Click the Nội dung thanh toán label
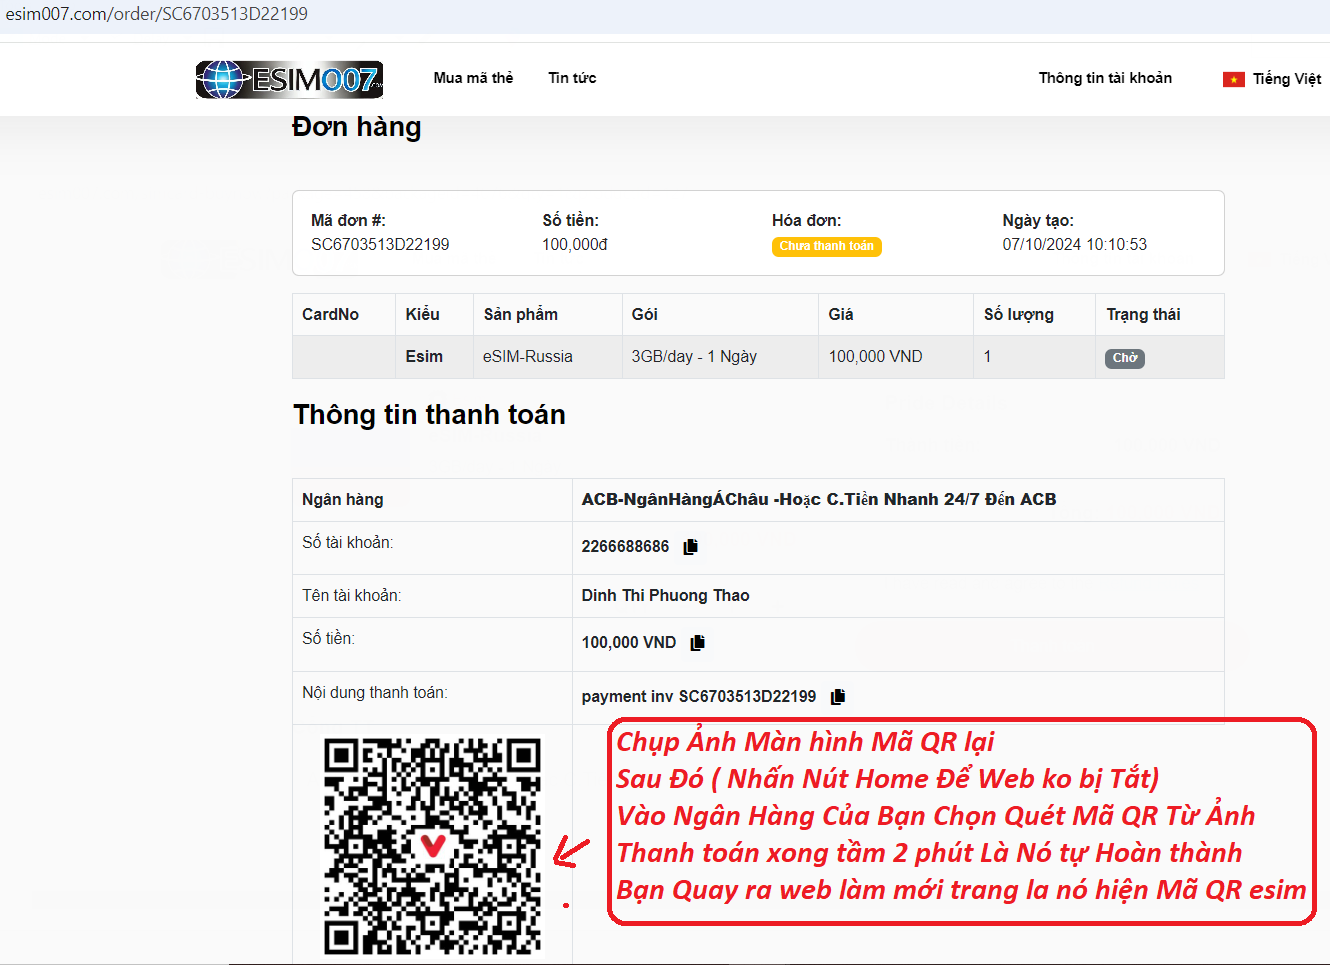Image resolution: width=1330 pixels, height=965 pixels. click(x=374, y=693)
